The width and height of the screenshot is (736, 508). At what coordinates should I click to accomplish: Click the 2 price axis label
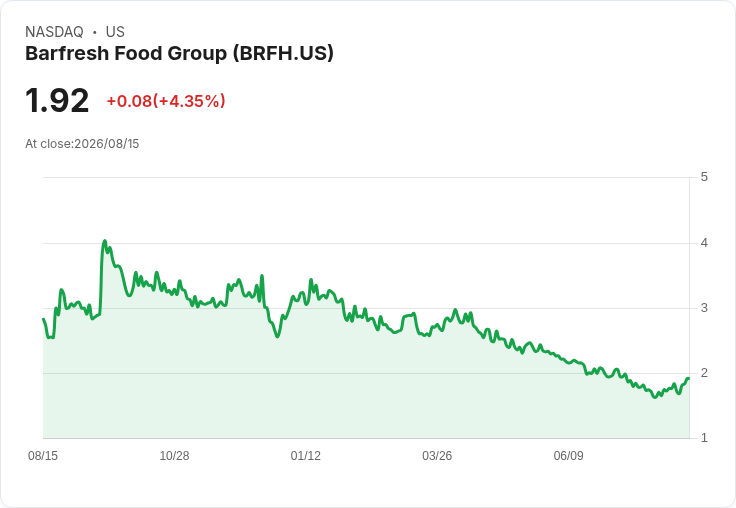(x=704, y=373)
